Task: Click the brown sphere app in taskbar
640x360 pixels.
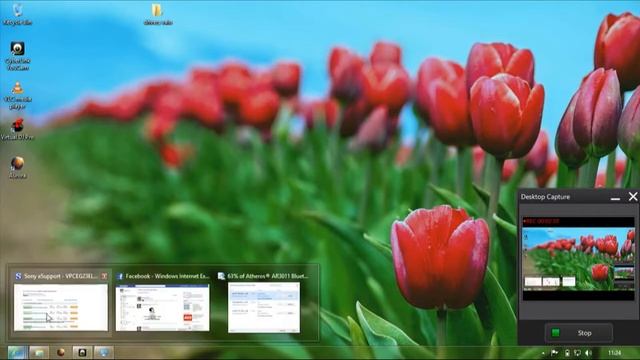Action: [60, 353]
